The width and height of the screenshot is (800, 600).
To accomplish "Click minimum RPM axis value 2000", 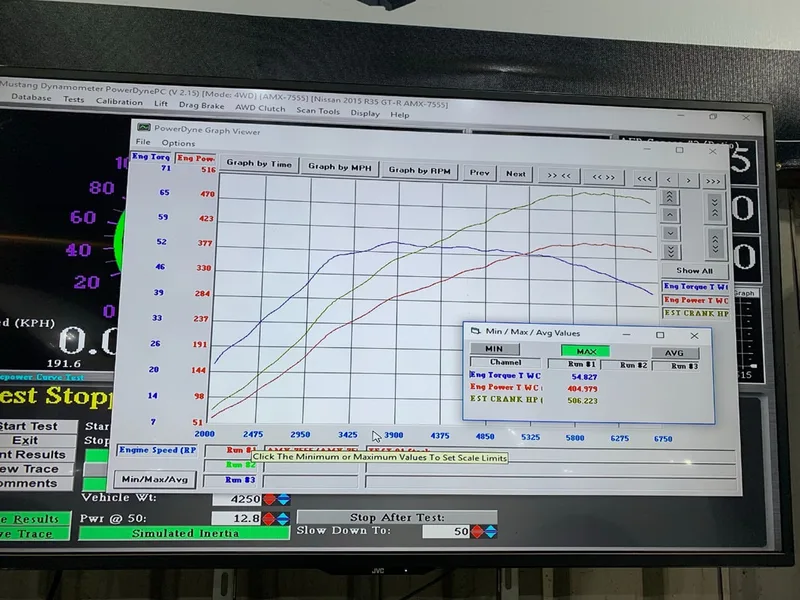I will click(204, 434).
